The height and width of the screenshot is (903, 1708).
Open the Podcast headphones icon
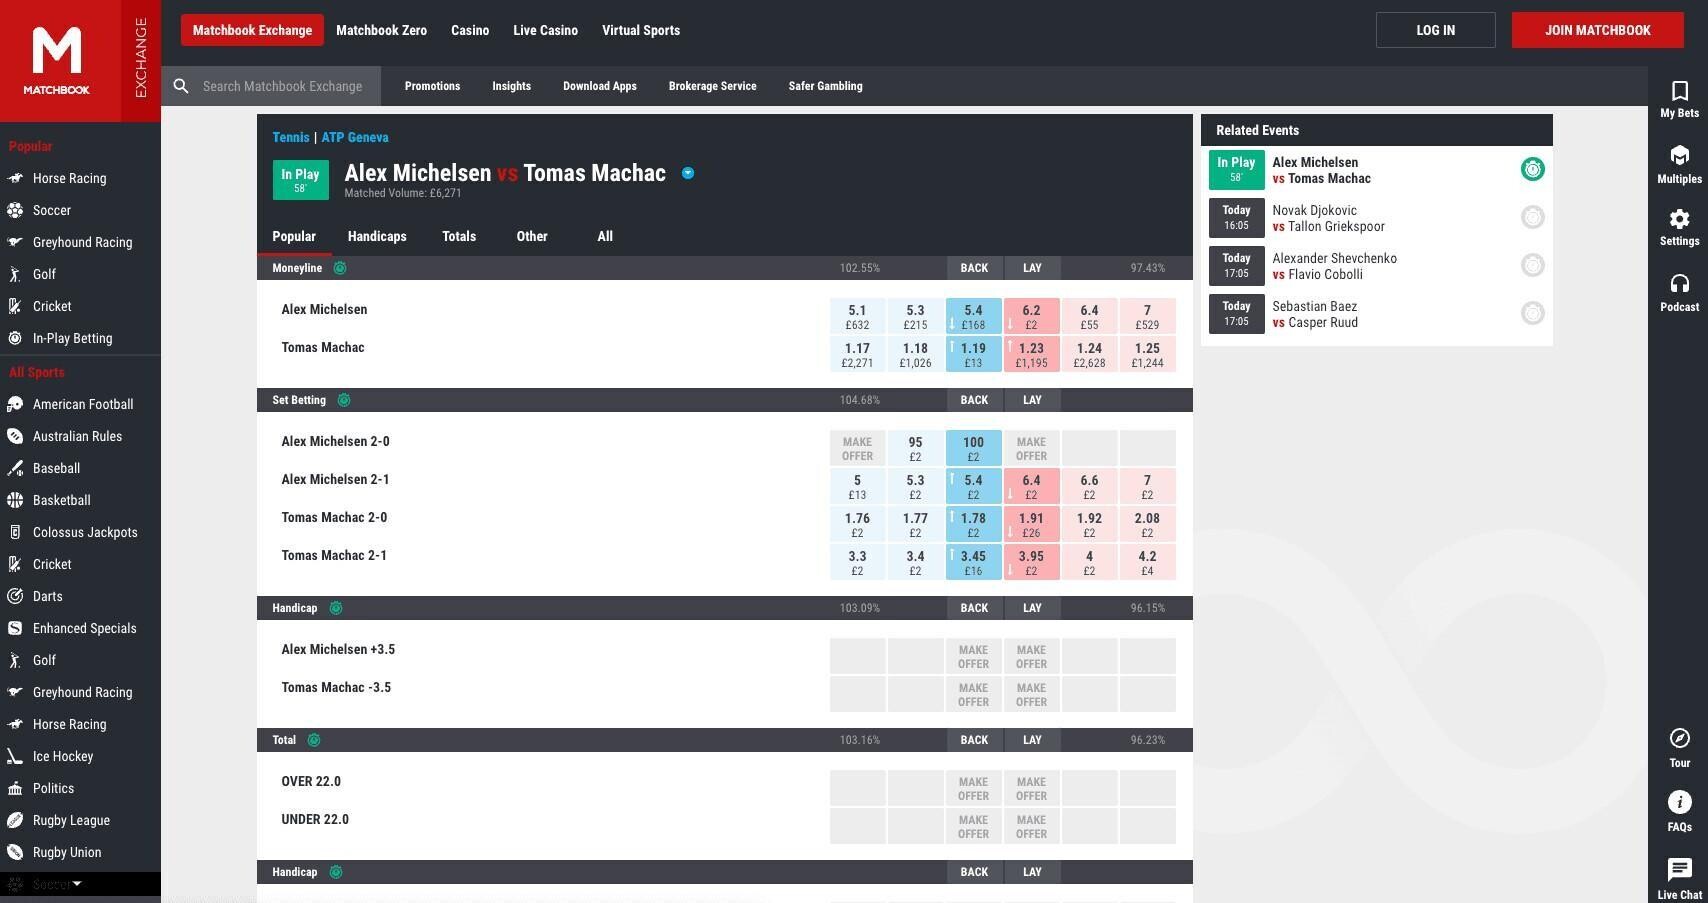tap(1679, 284)
